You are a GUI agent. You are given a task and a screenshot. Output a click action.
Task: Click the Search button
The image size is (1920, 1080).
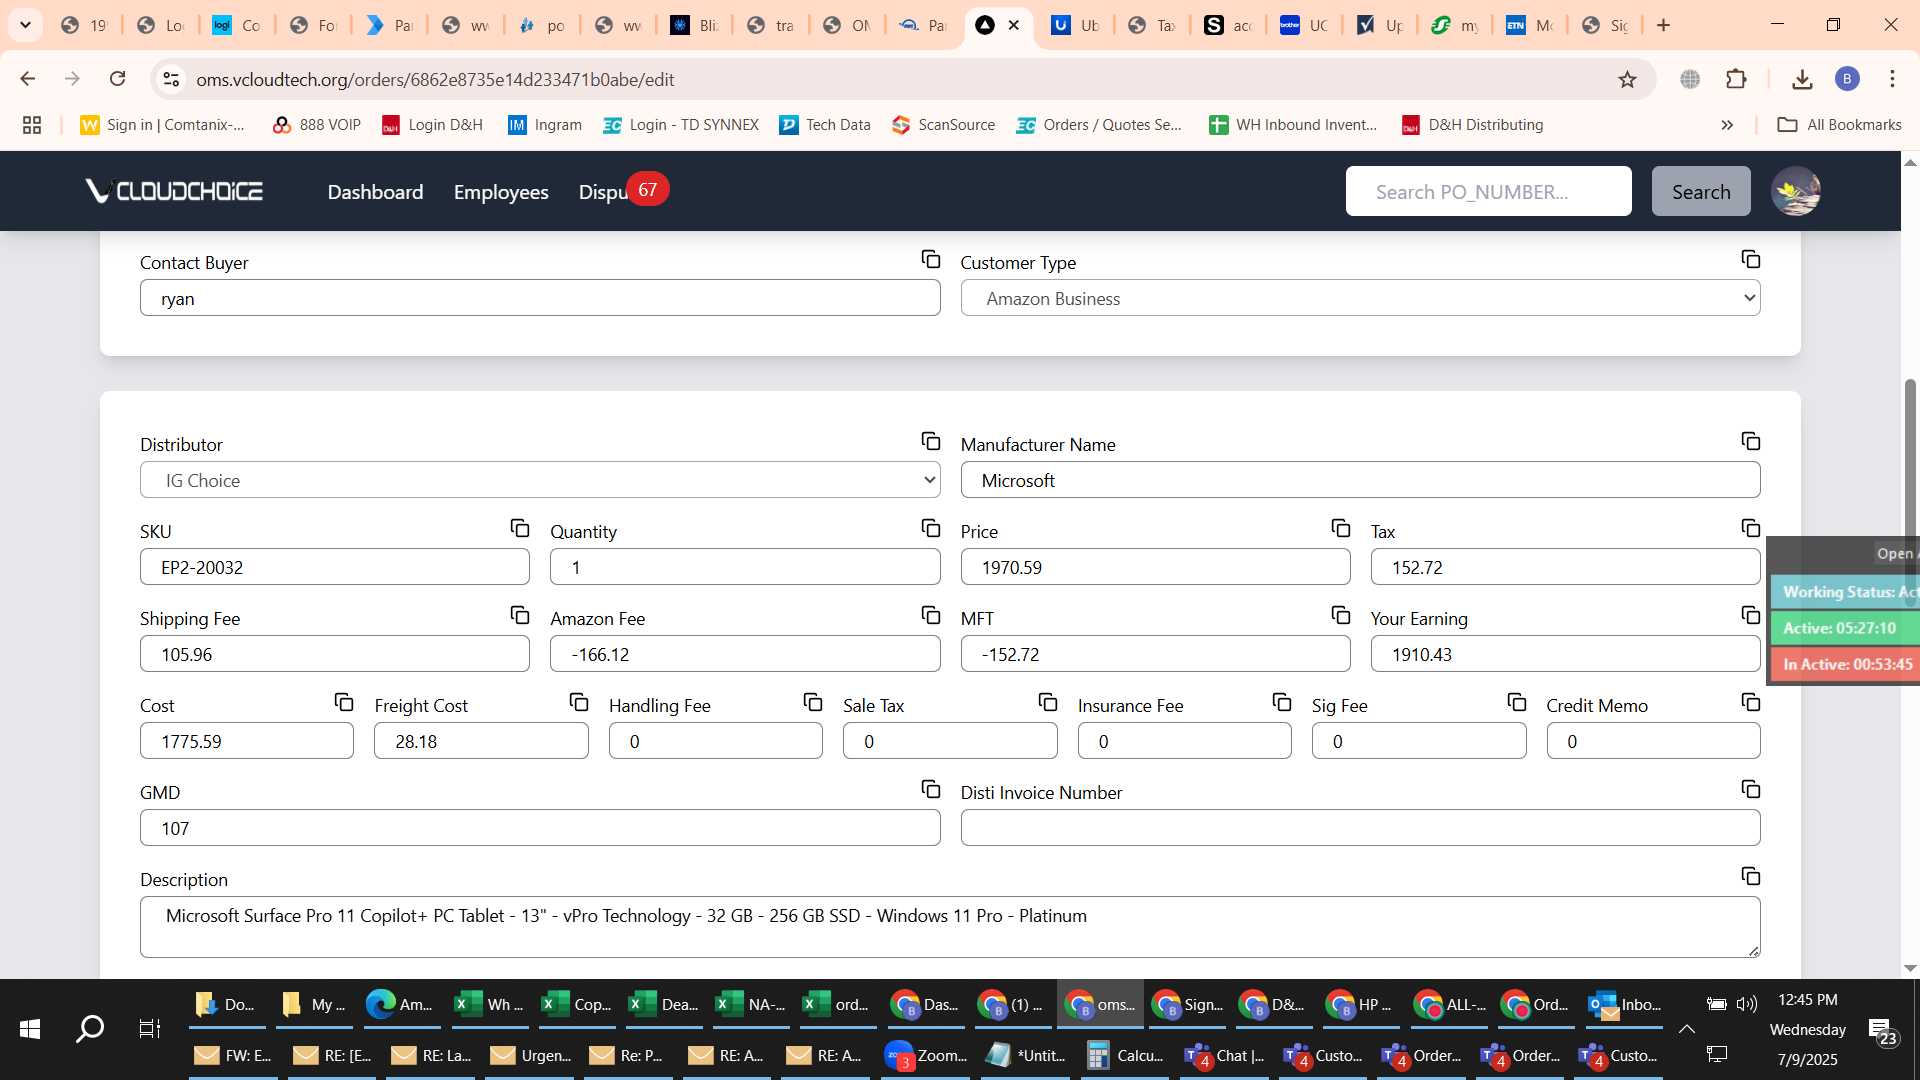[x=1701, y=192]
